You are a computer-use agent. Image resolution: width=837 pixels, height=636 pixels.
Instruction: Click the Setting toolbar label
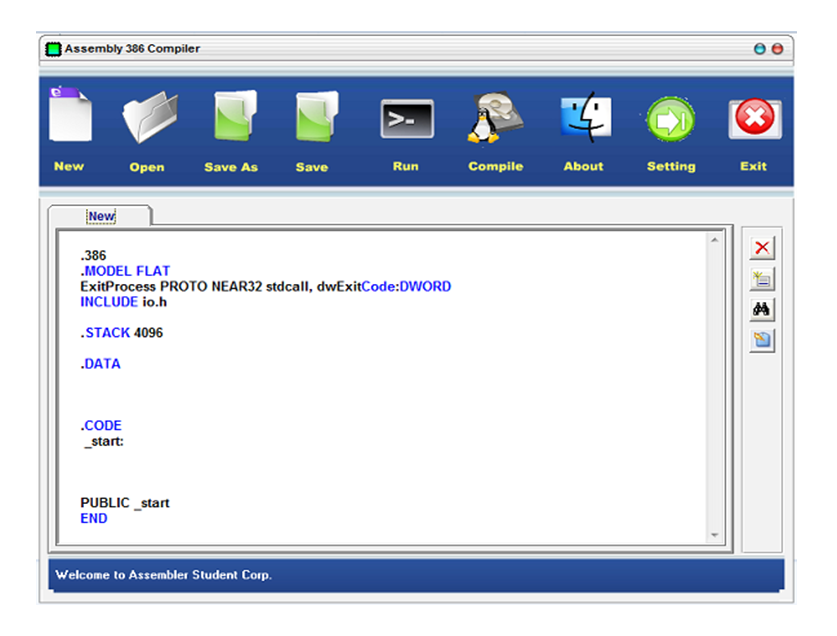[x=671, y=167]
